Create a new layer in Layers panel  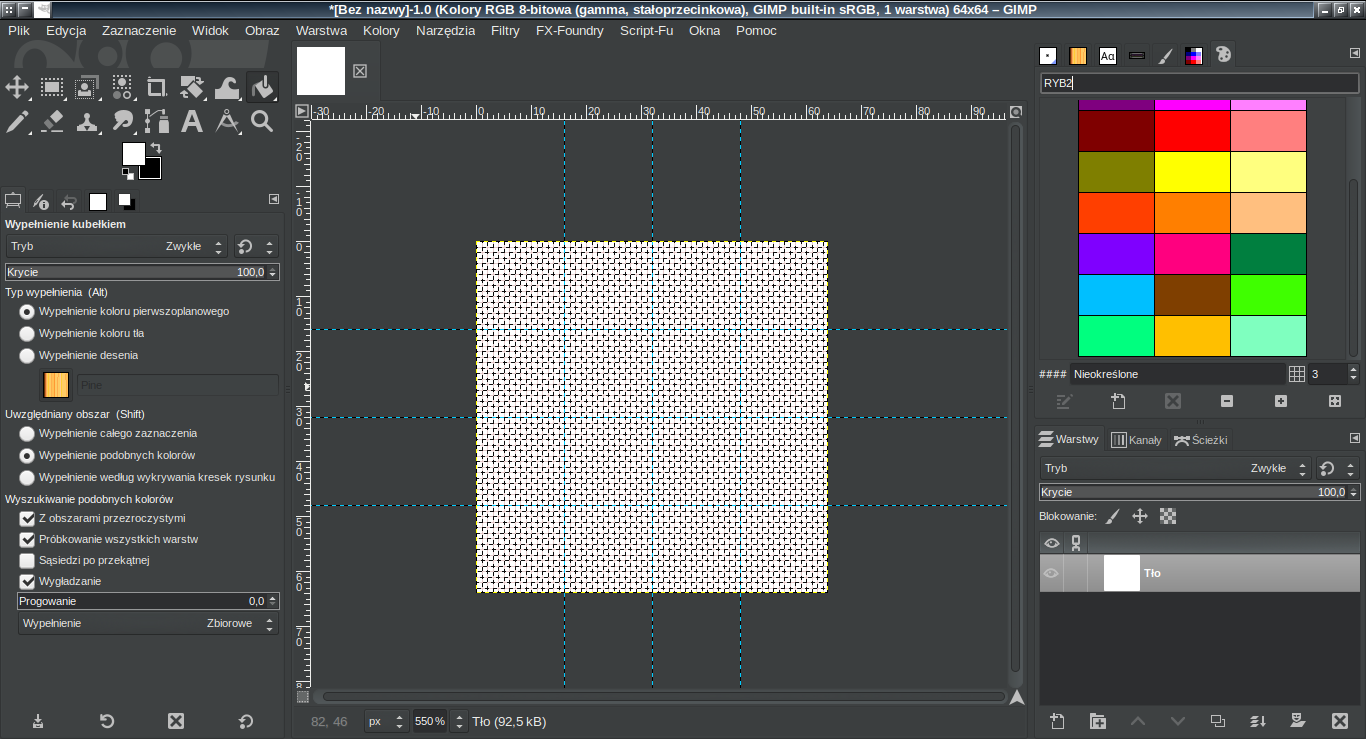tap(1058, 721)
